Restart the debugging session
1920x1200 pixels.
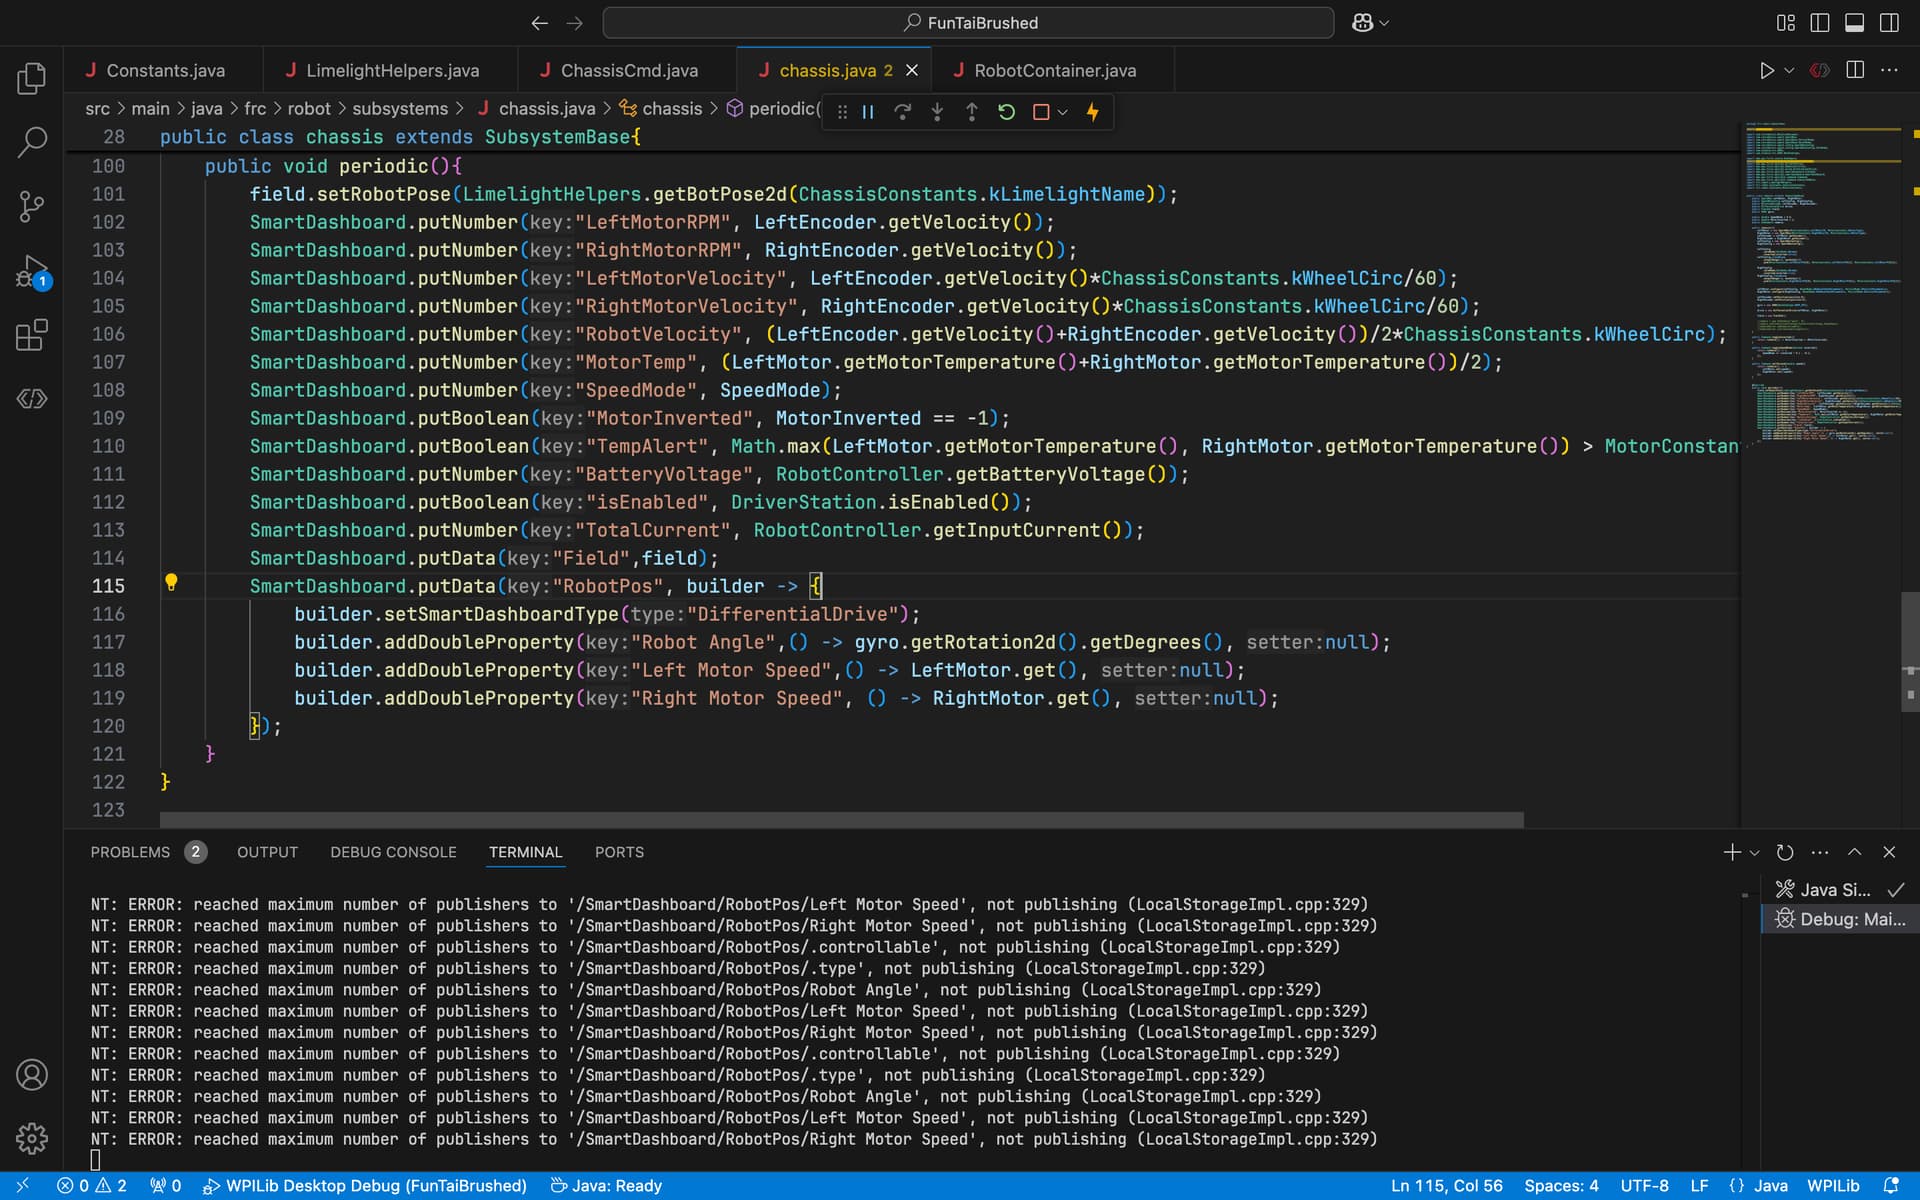pos(1006,112)
